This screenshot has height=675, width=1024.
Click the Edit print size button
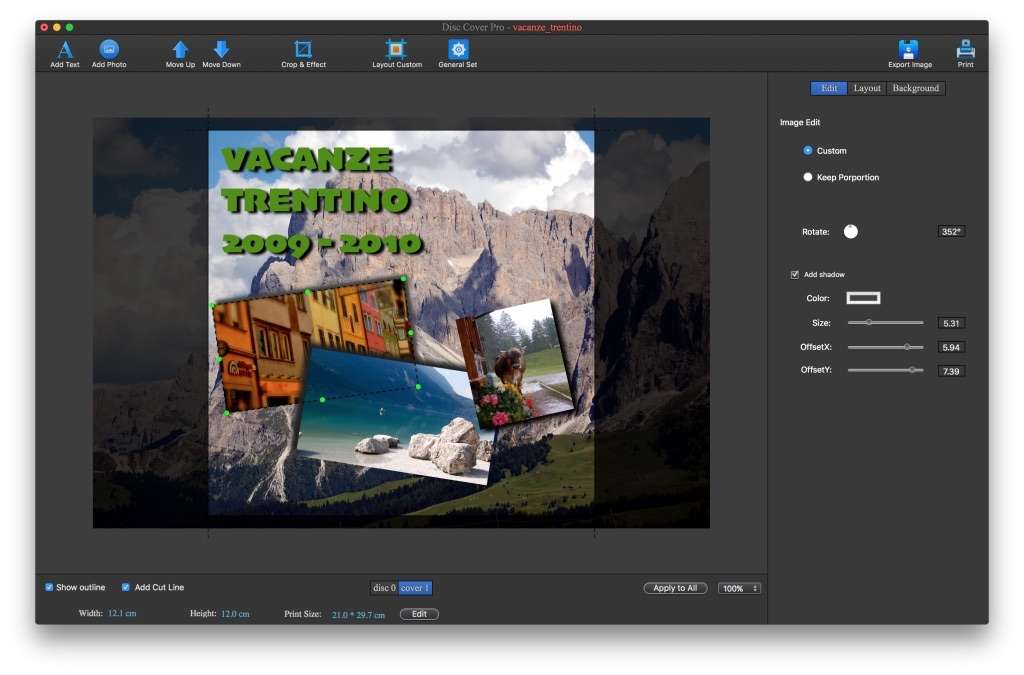(x=419, y=614)
